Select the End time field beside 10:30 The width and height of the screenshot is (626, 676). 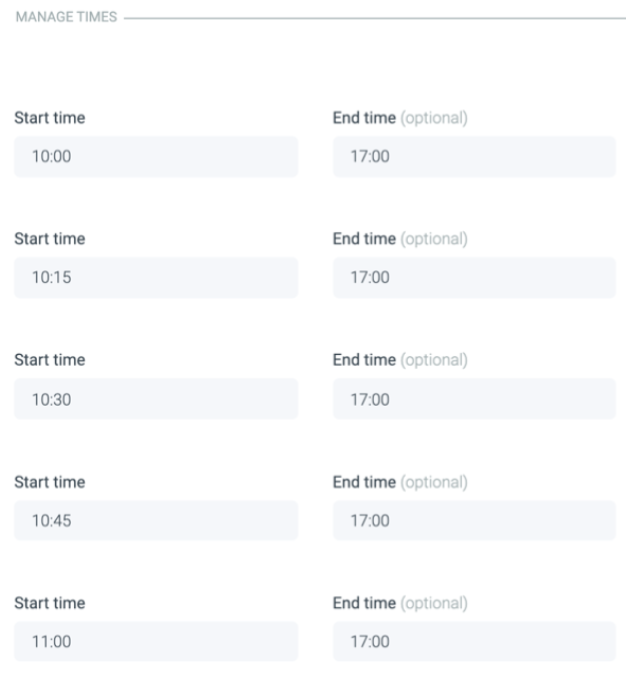(x=474, y=399)
